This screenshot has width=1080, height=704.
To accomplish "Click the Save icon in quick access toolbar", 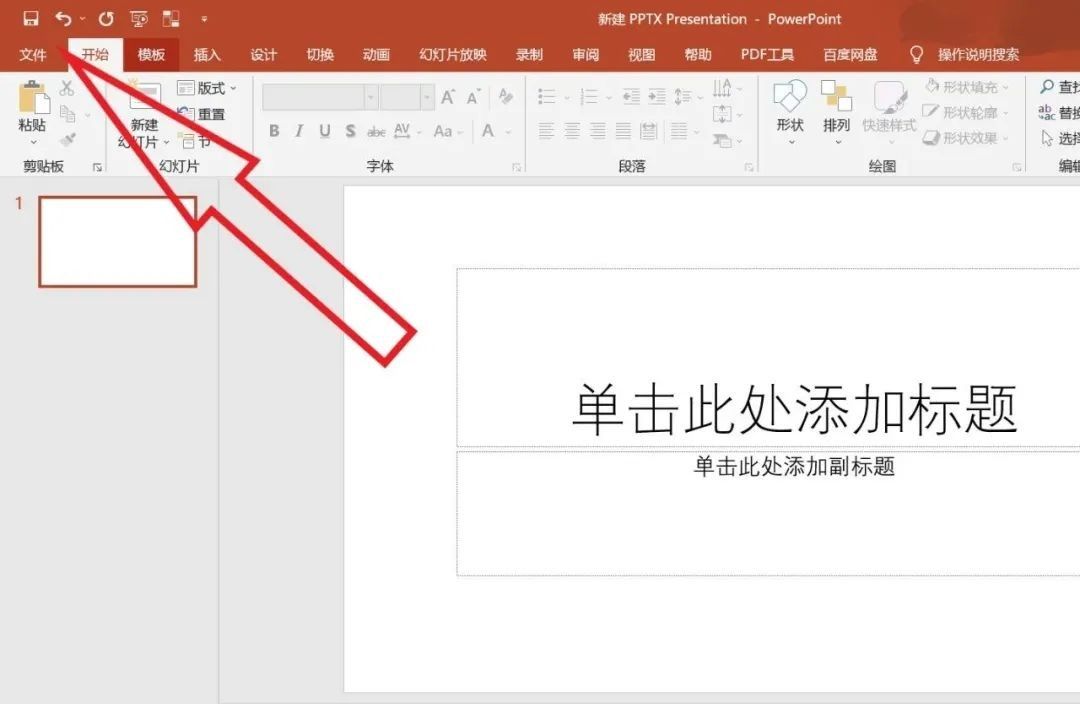I will click(x=30, y=18).
